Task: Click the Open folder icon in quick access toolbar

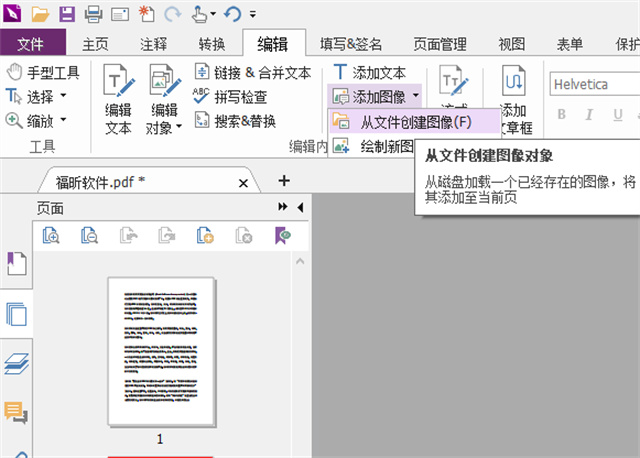Action: point(41,13)
